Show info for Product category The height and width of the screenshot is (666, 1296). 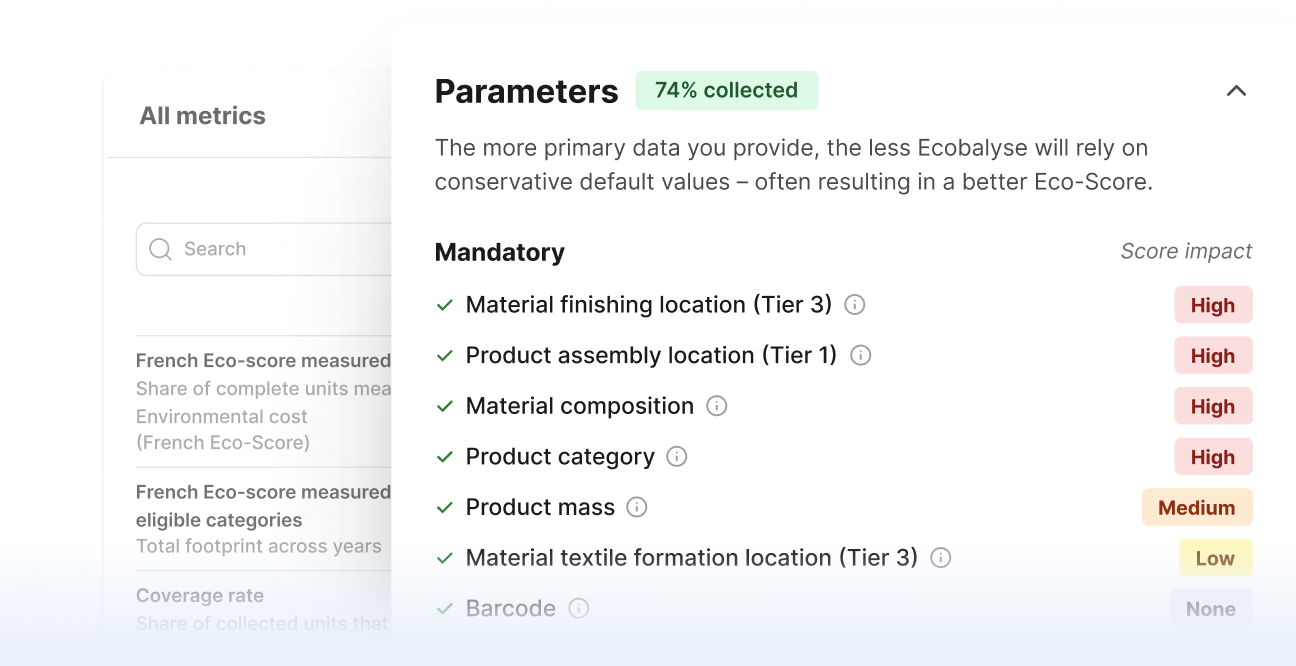[x=677, y=457]
